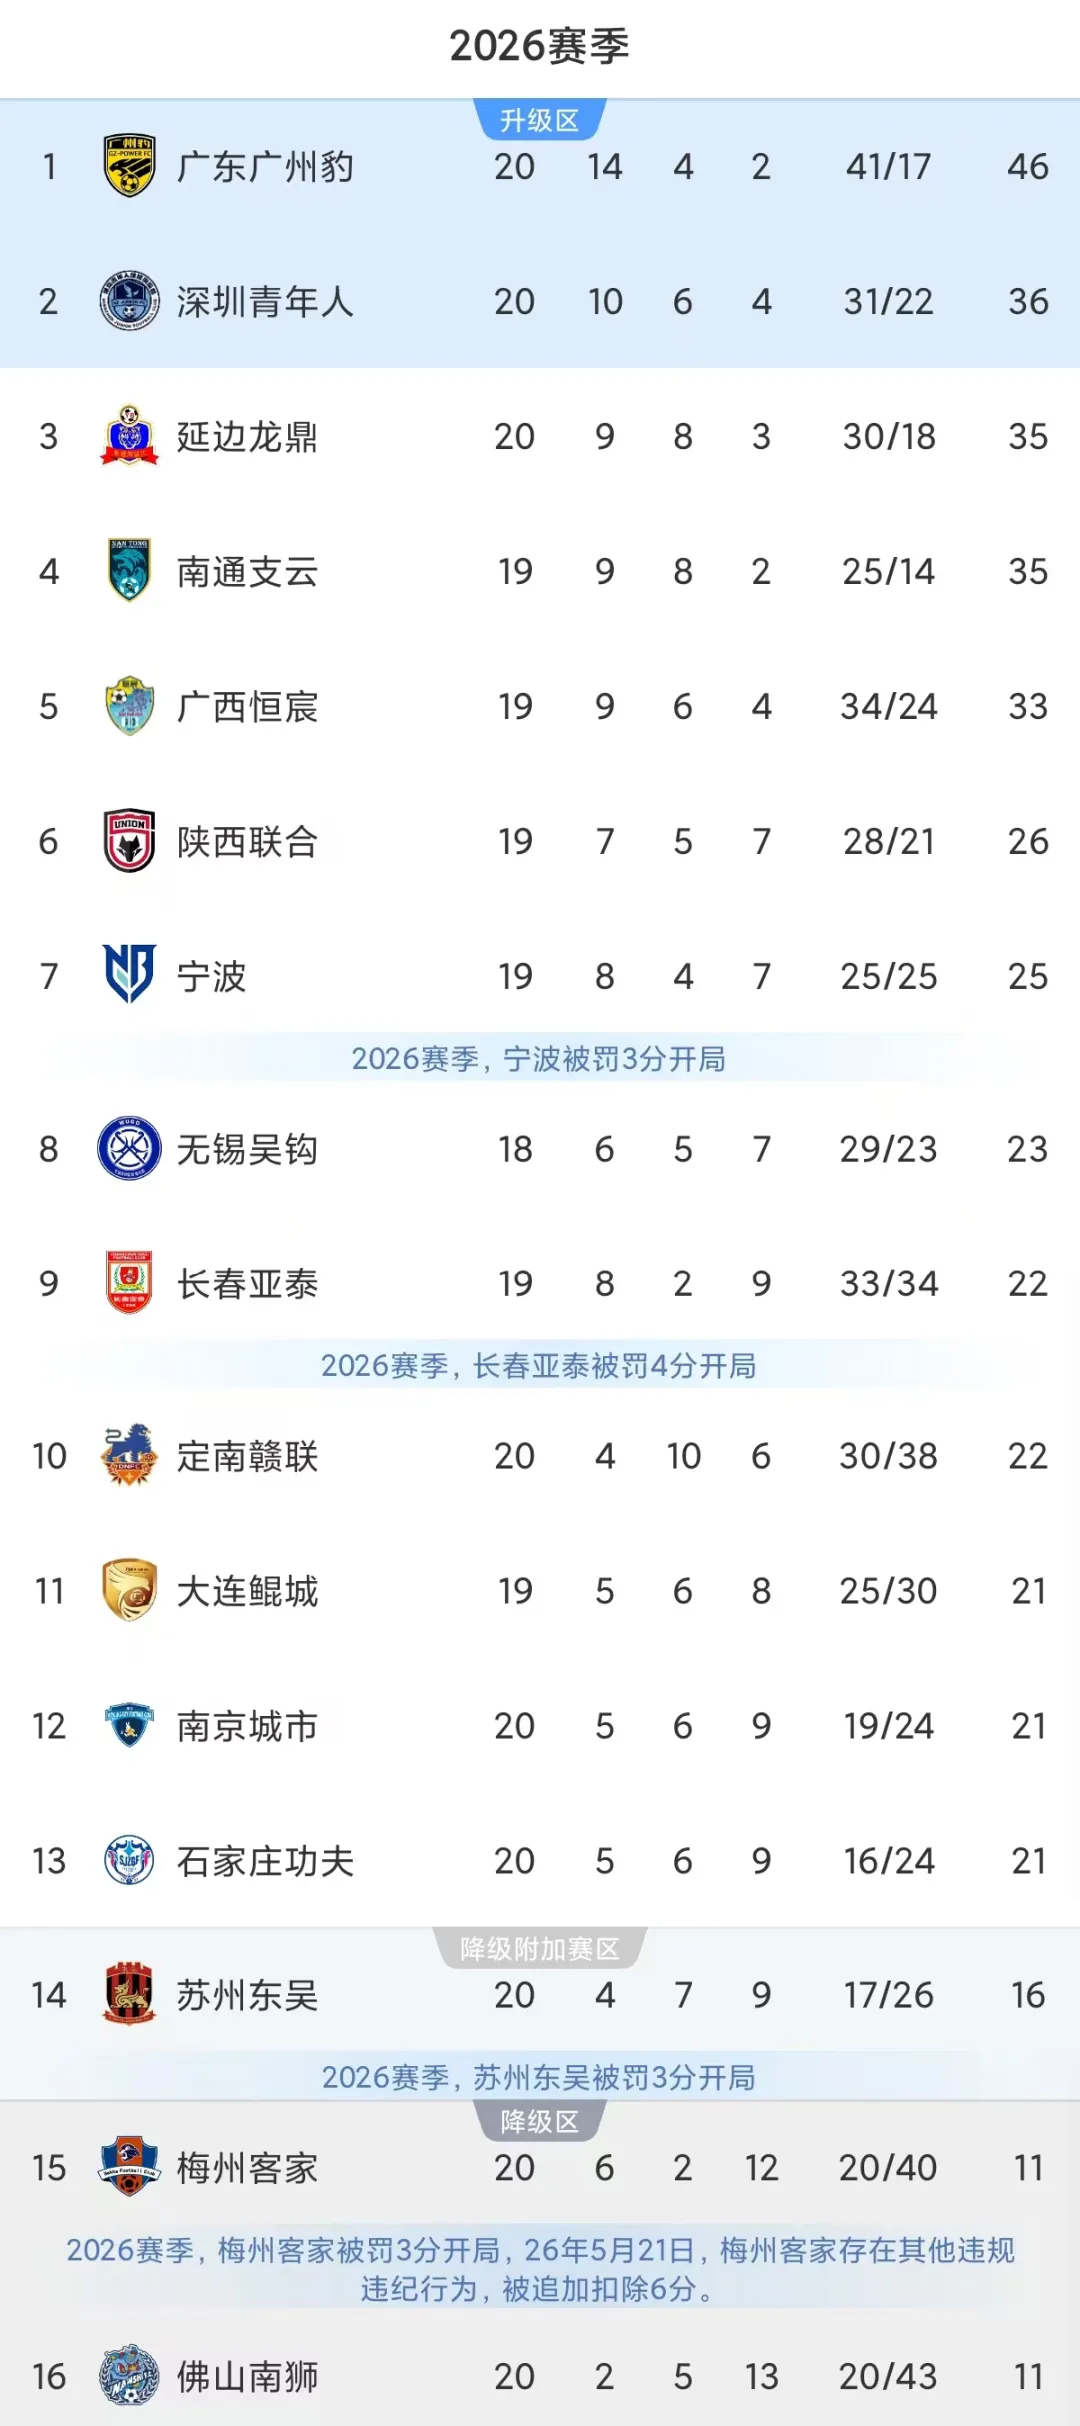1080x2426 pixels.
Task: Select the 升级区 promotion zone tag
Action: (x=539, y=120)
